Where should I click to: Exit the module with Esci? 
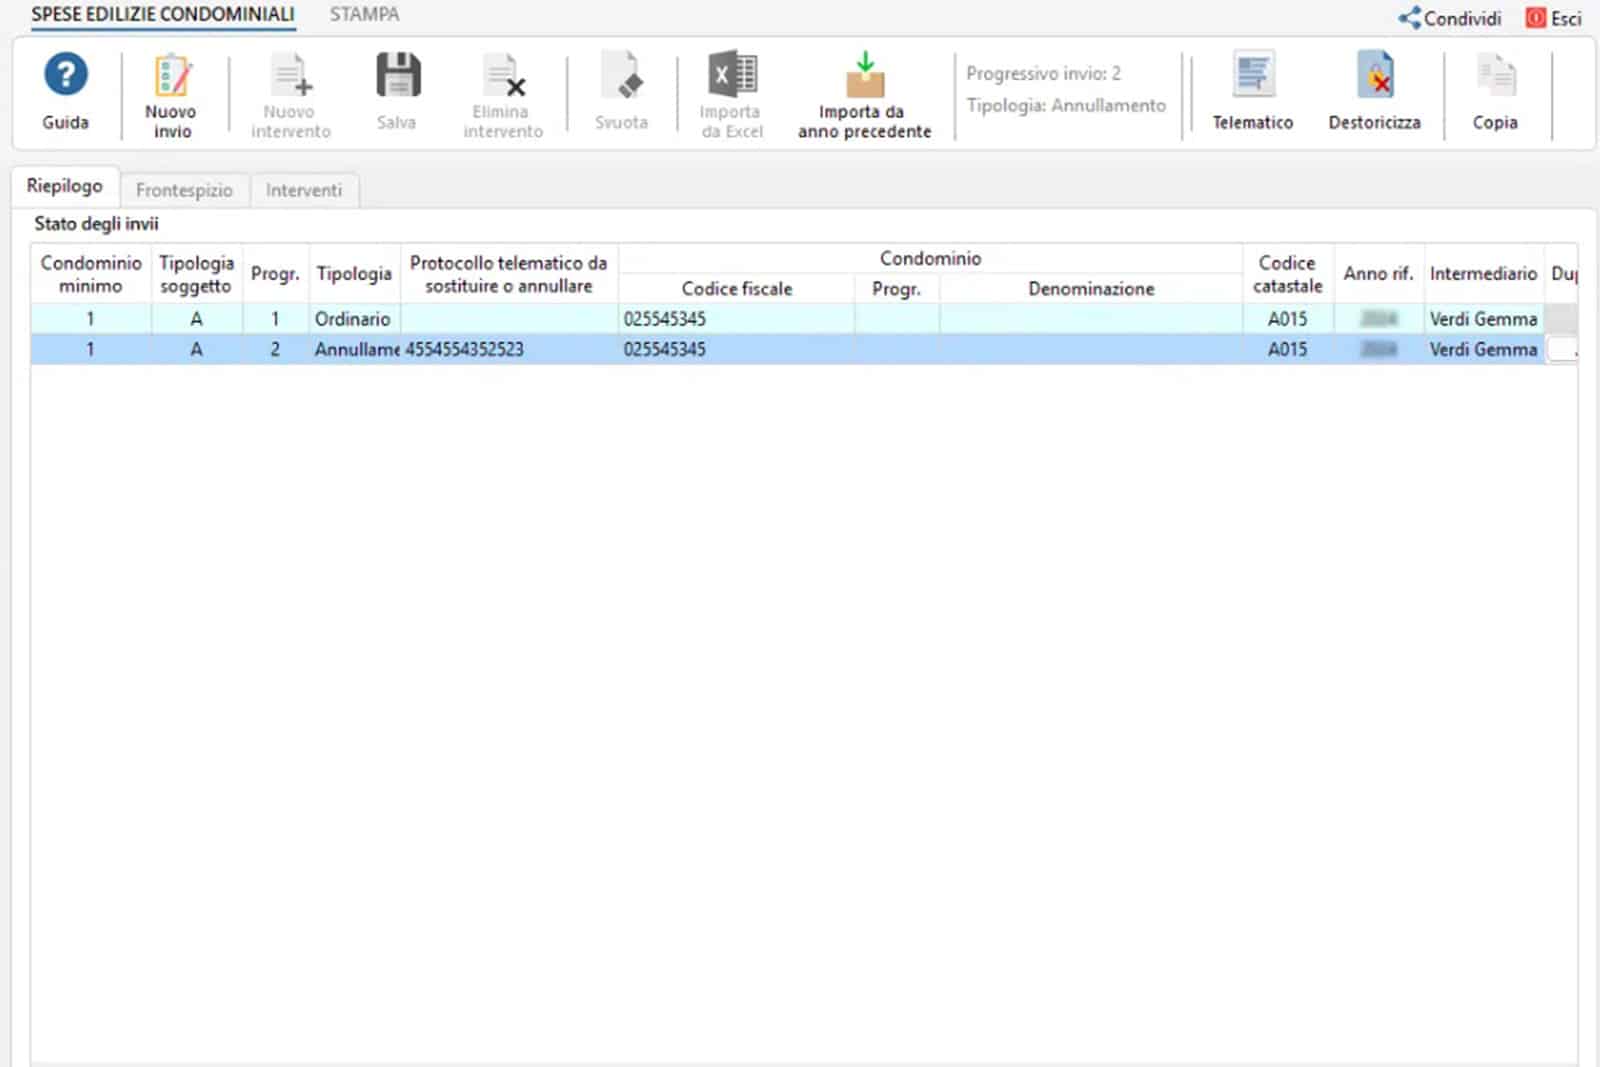[x=1554, y=18]
